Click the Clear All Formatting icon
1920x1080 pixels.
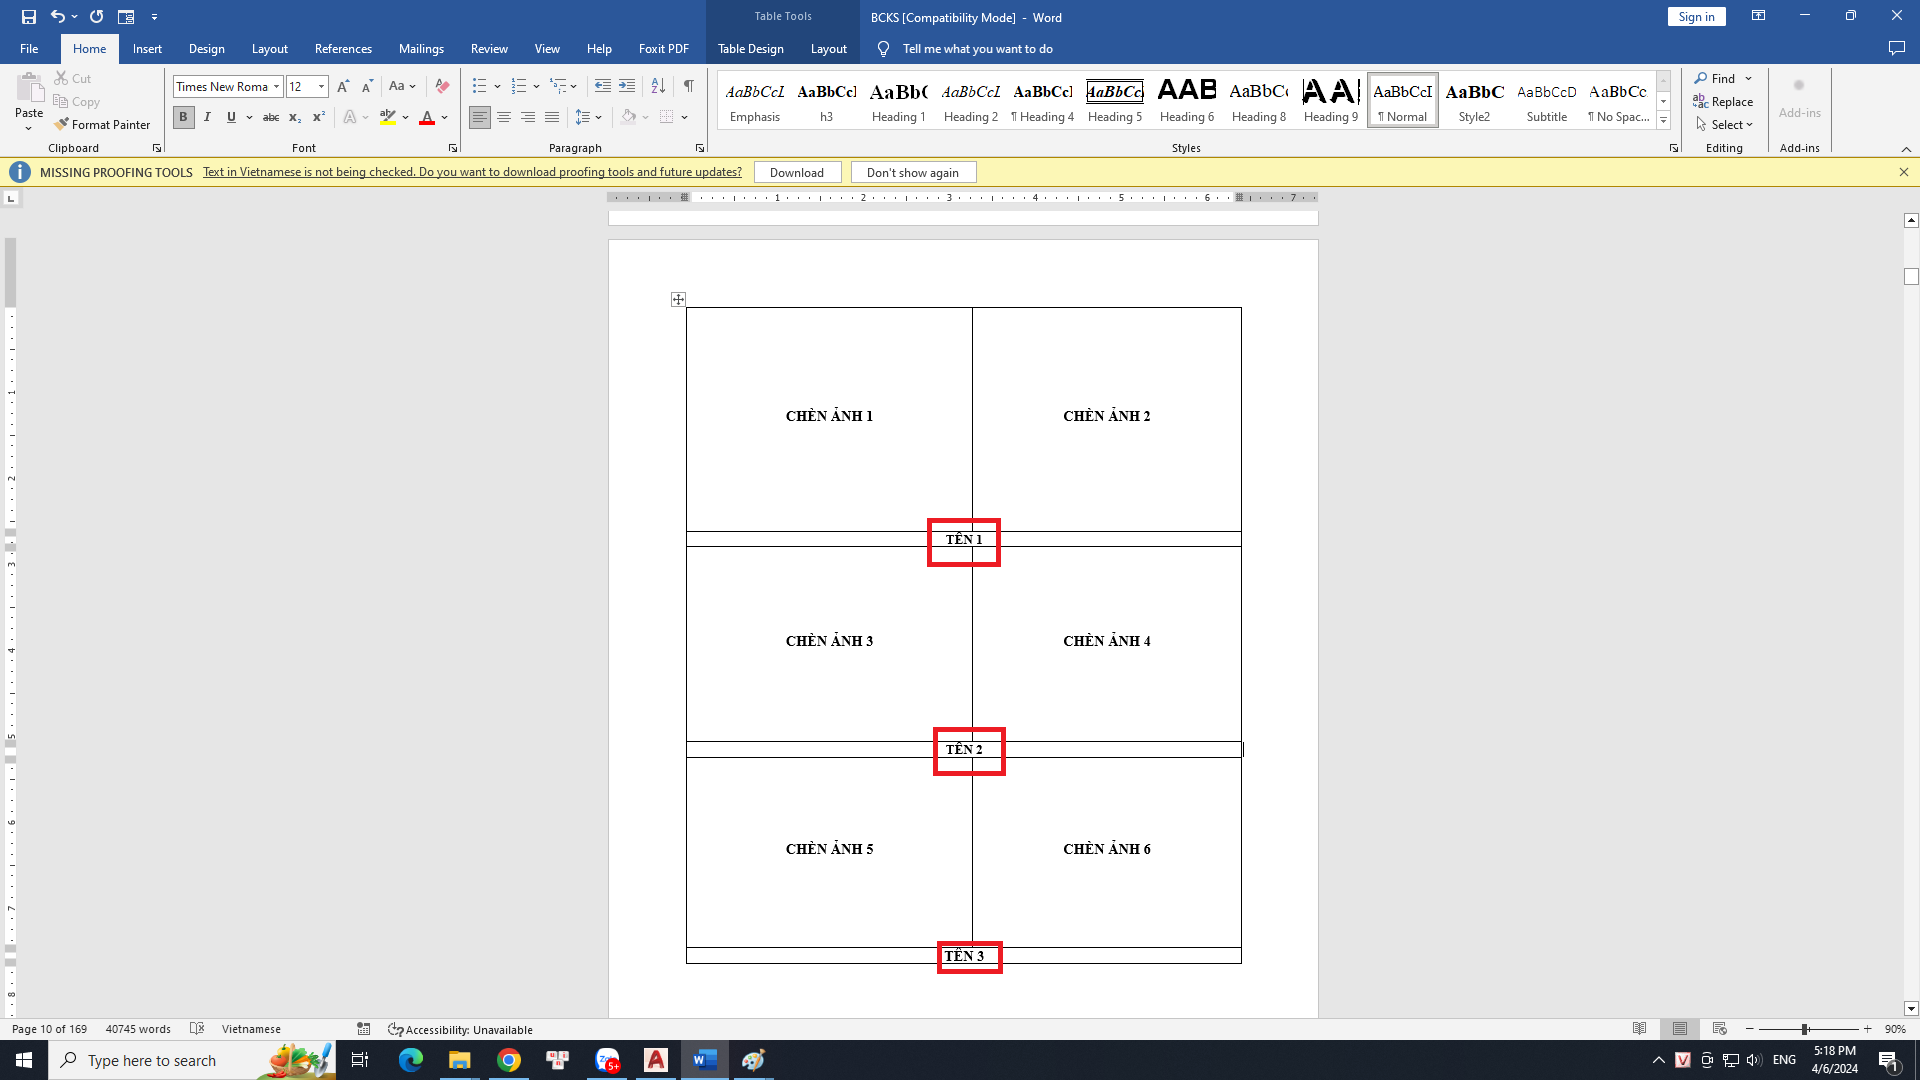coord(442,87)
